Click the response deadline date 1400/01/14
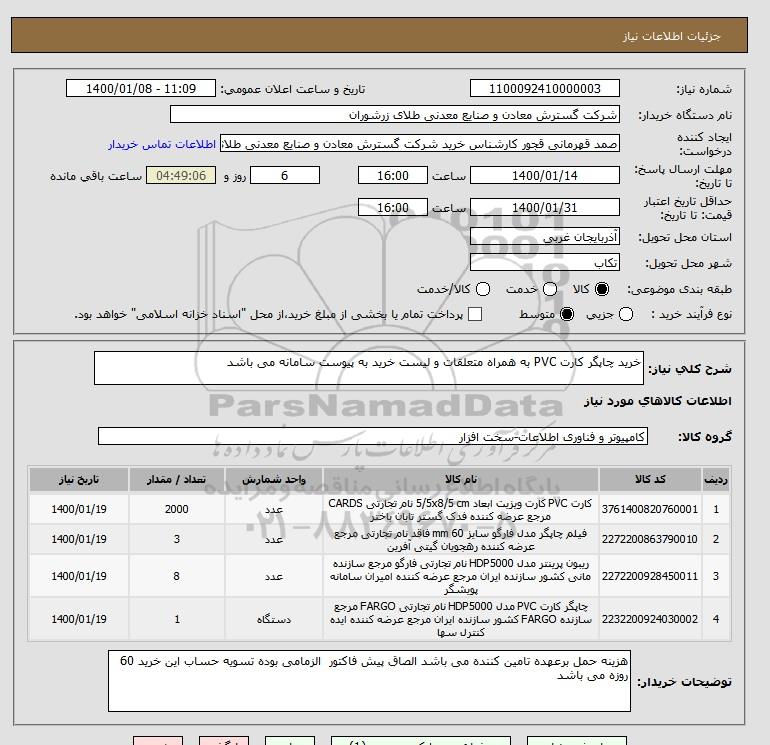 [x=545, y=175]
